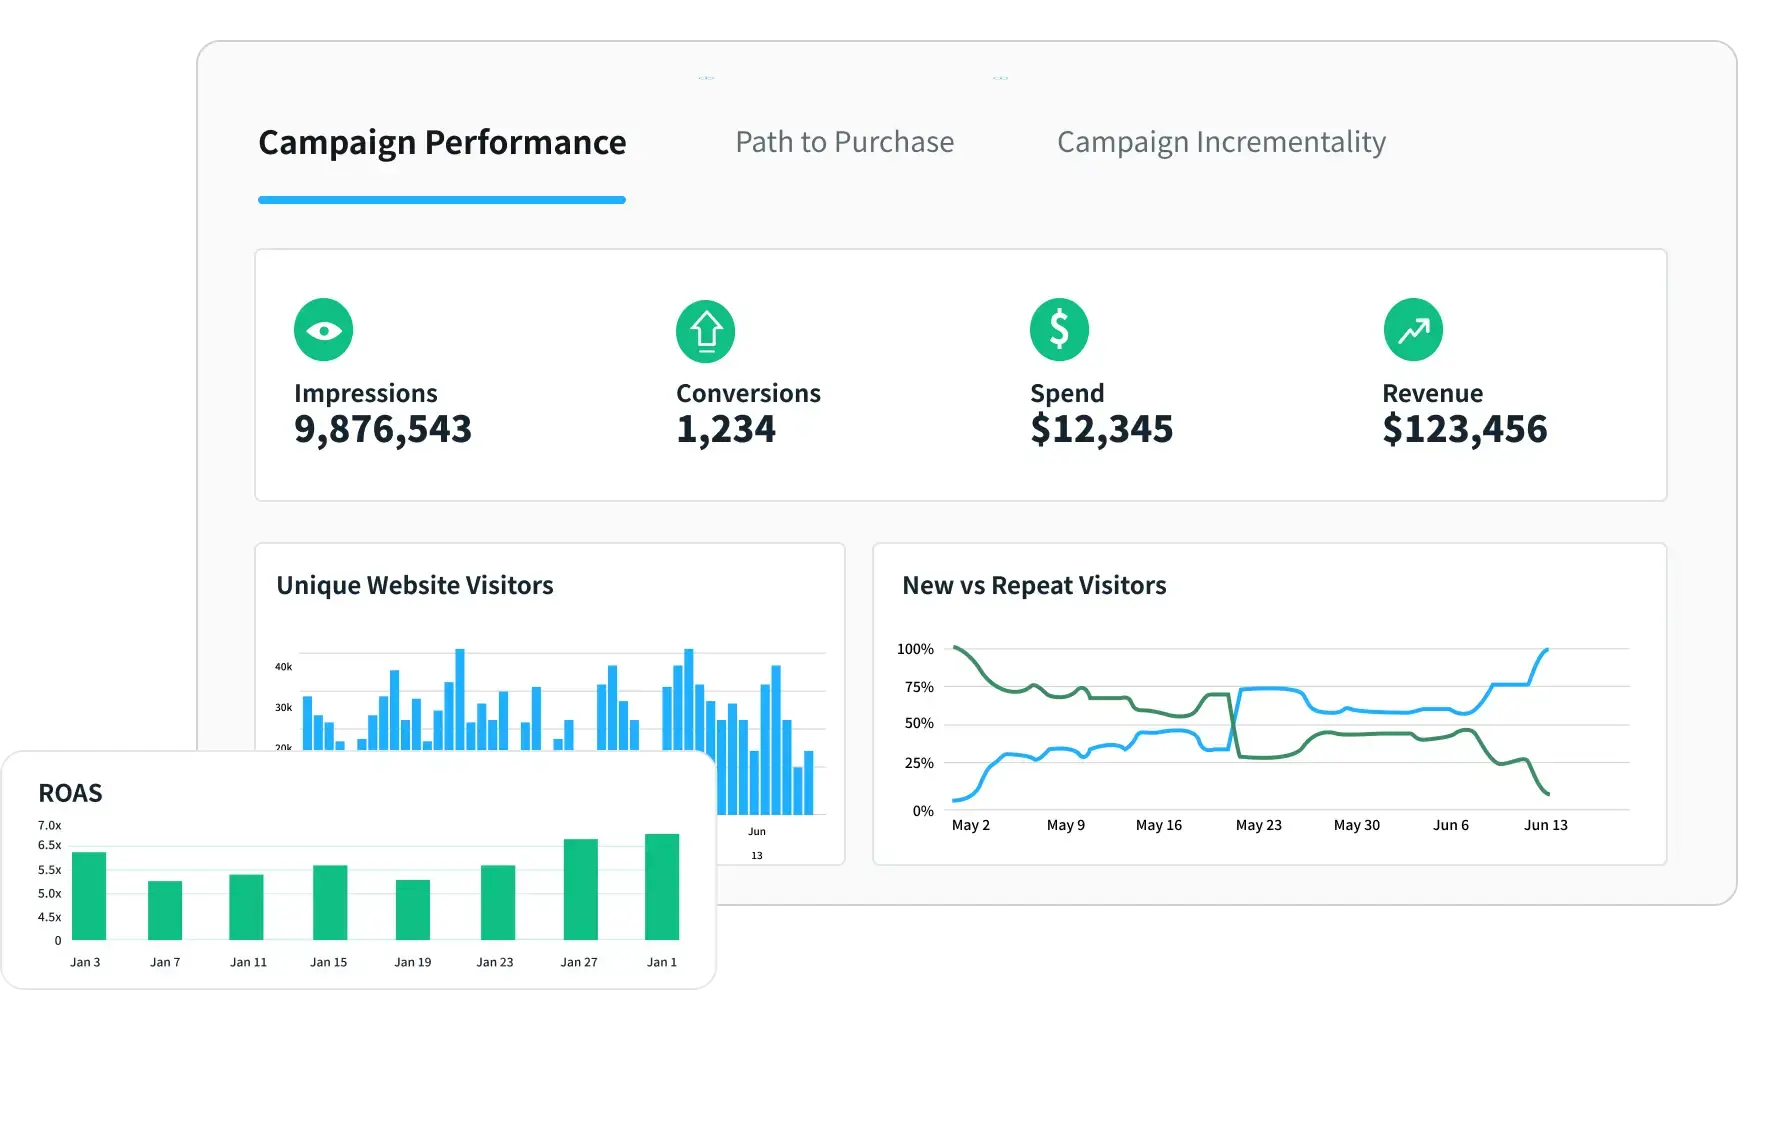Image resolution: width=1774 pixels, height=1134 pixels.
Task: Click the Impressions value 9,876,543
Action: (x=383, y=429)
